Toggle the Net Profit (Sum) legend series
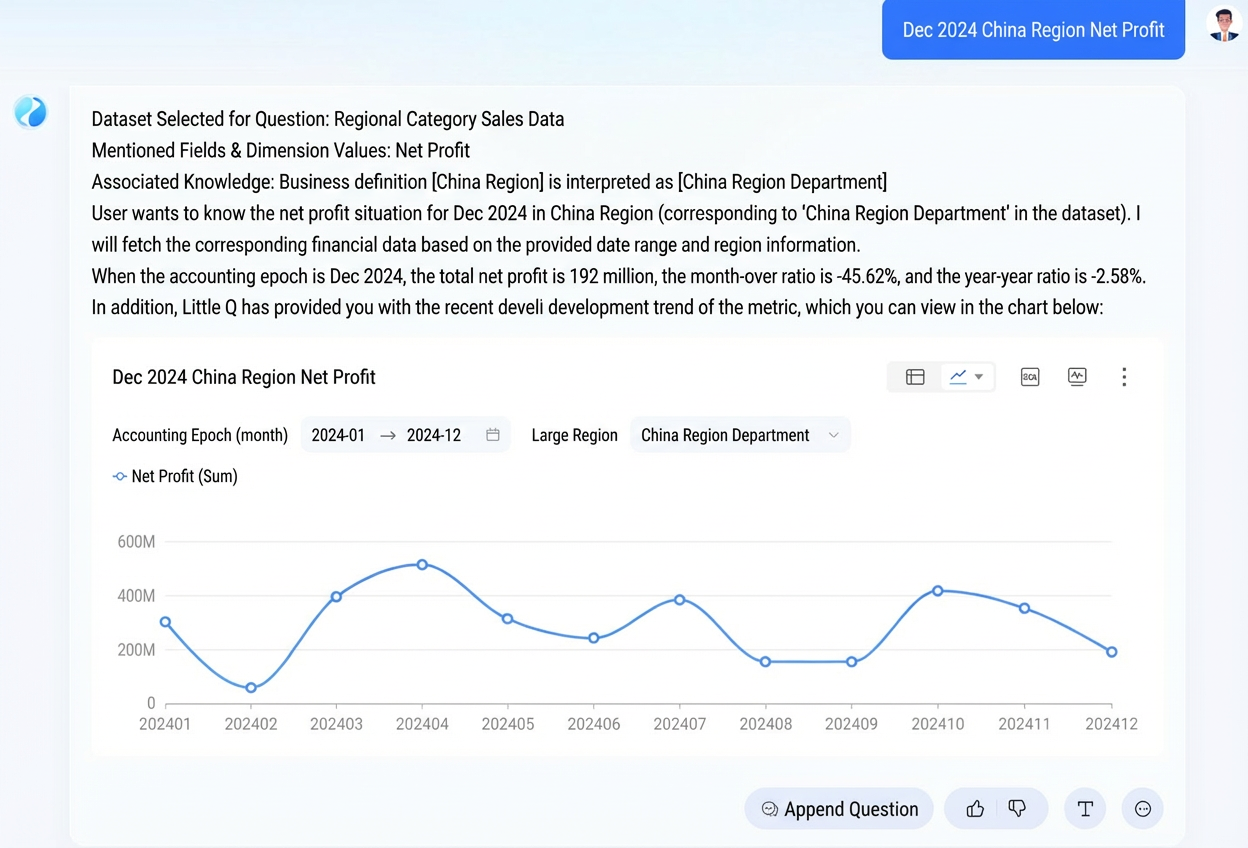This screenshot has height=848, width=1248. 175,477
